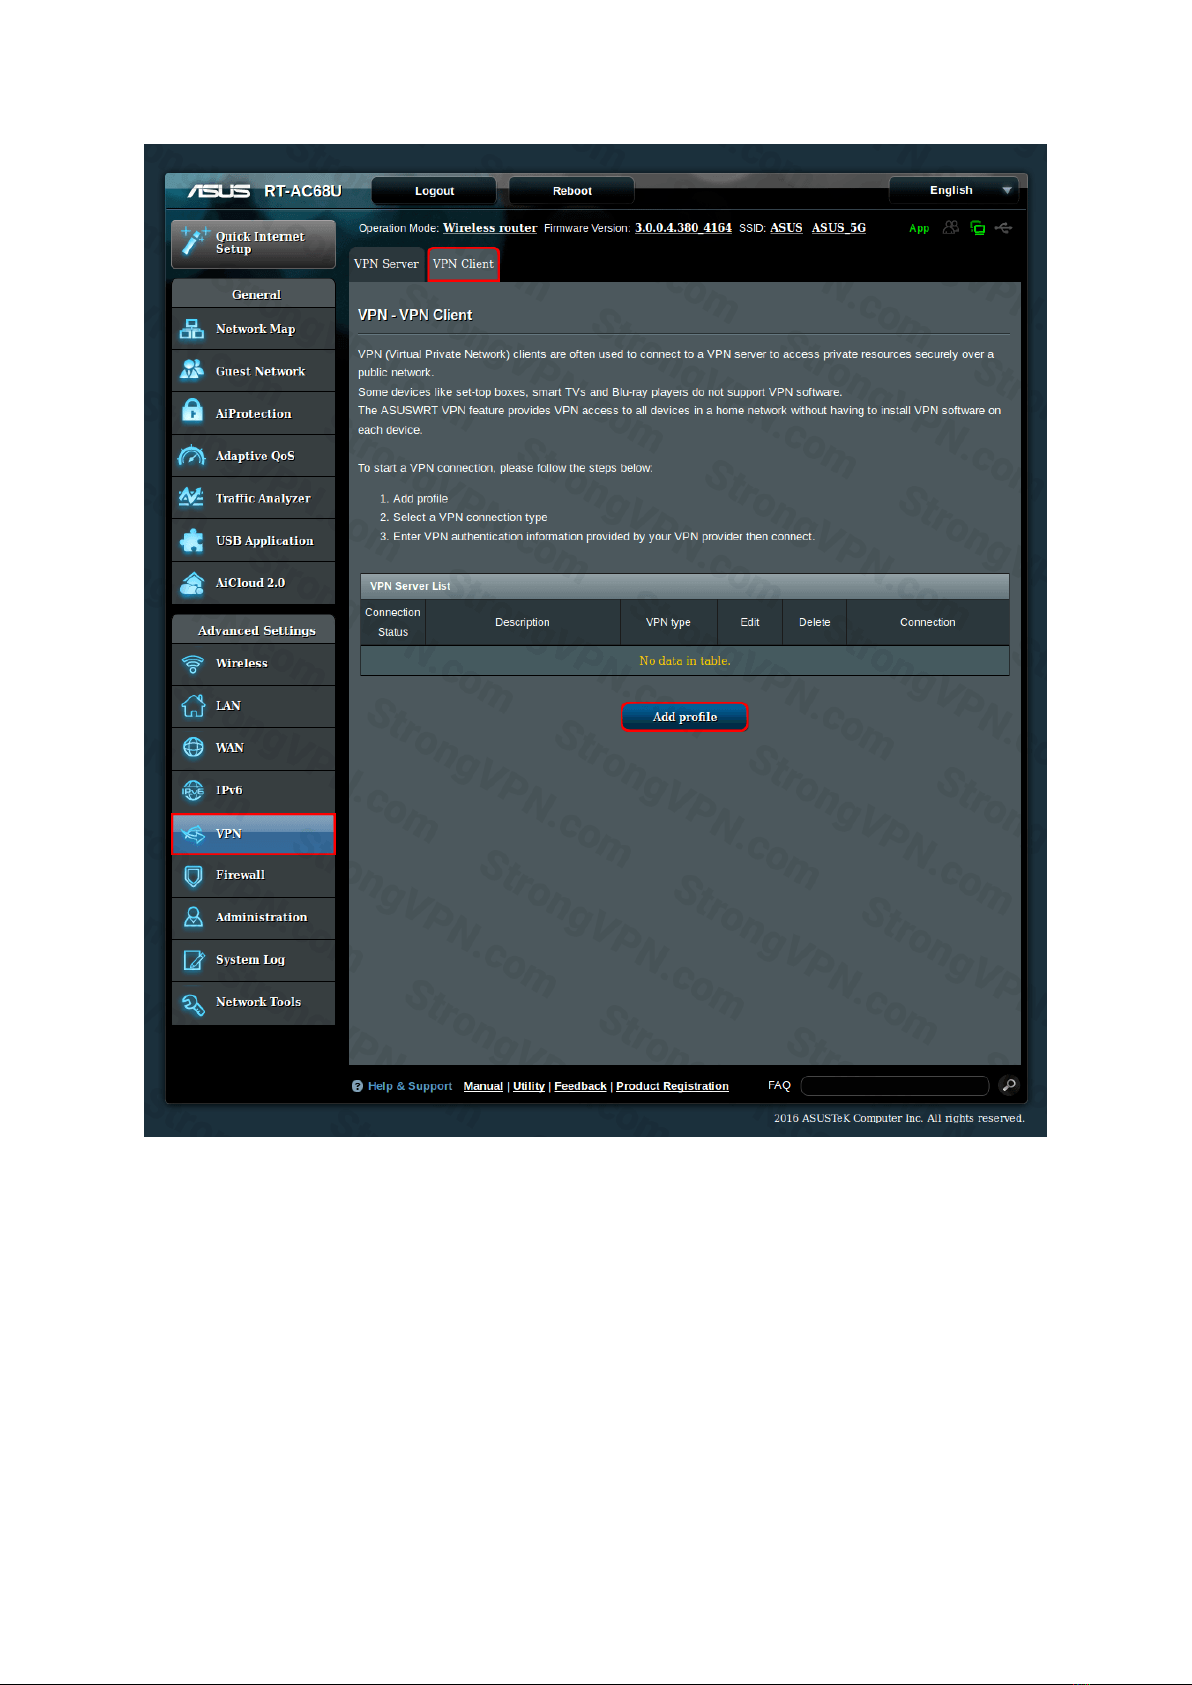Image resolution: width=1192 pixels, height=1685 pixels.
Task: Click the Network Map sidebar icon
Action: [x=192, y=329]
